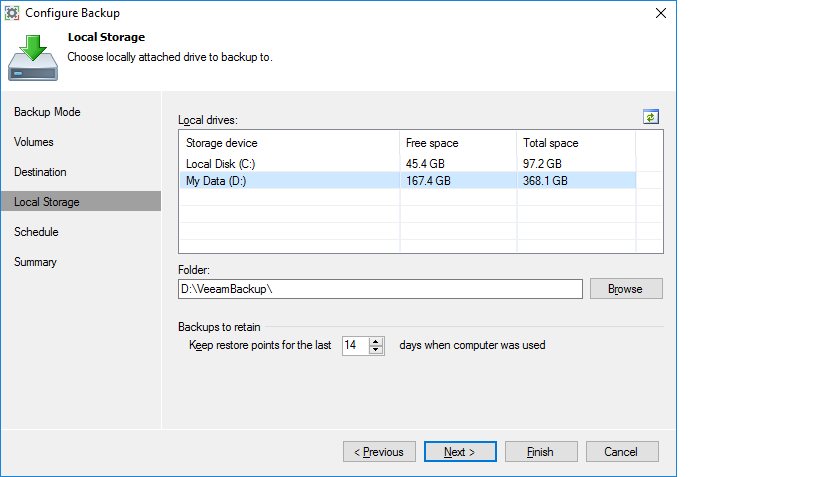Image resolution: width=819 pixels, height=477 pixels.
Task: Open the Backup Mode step
Action: pyautogui.click(x=47, y=112)
